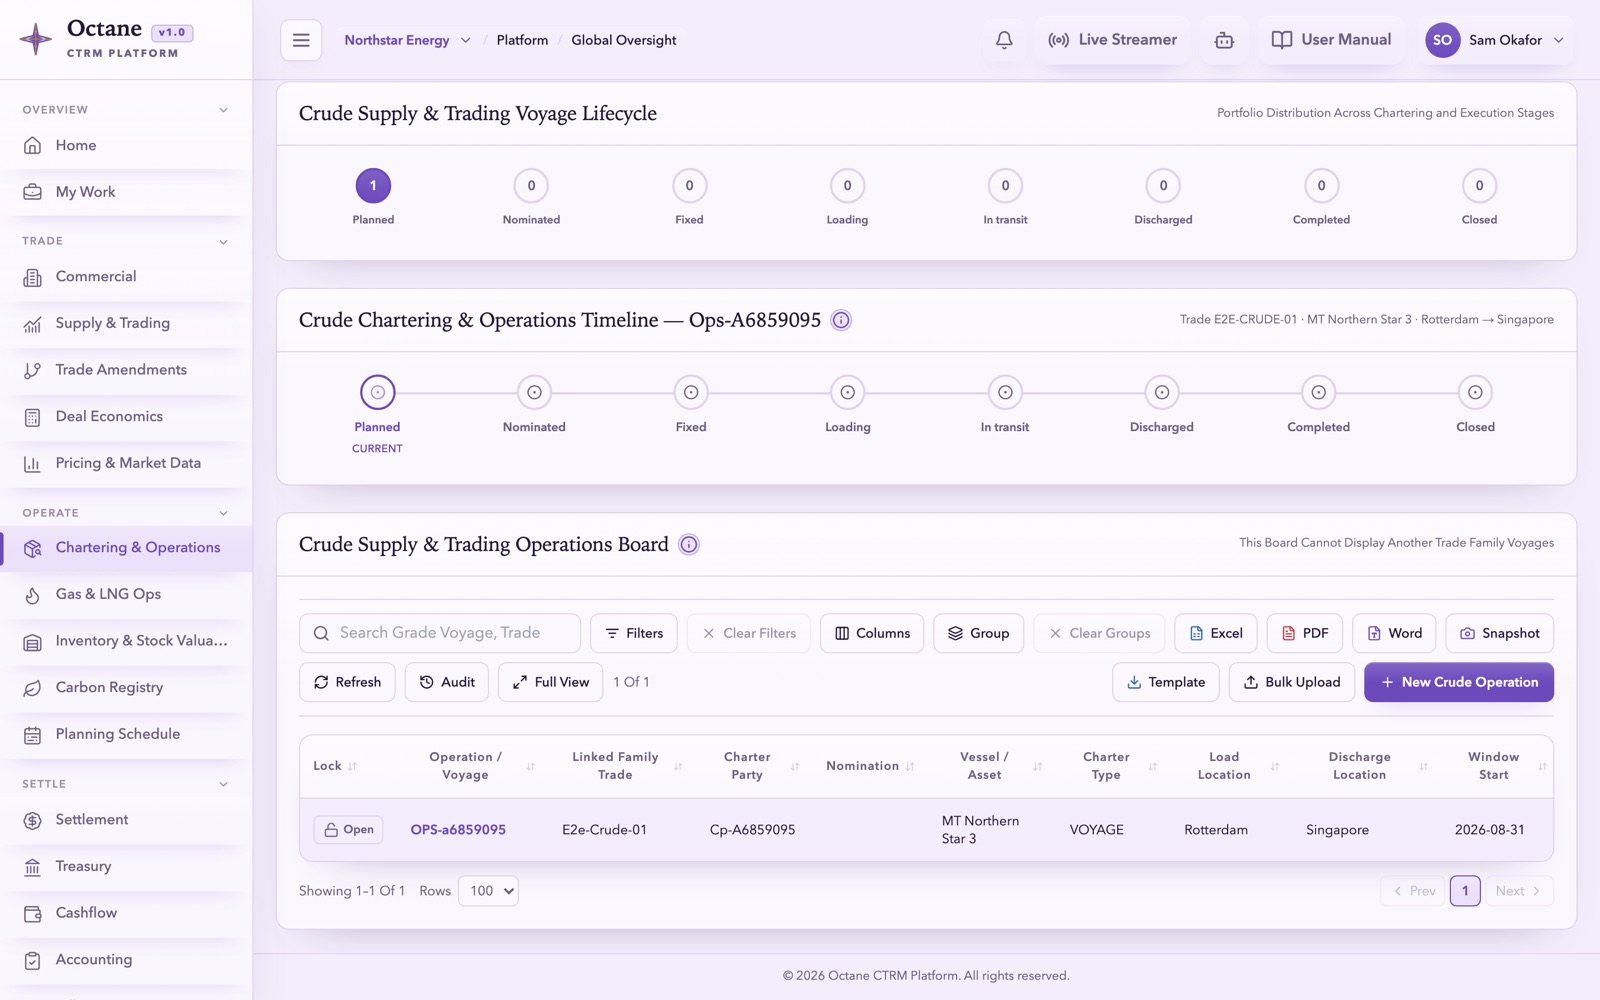Screen dimensions: 1600x1000
Task: Open Supply & Trading in sidebar
Action: [x=126, y=323]
